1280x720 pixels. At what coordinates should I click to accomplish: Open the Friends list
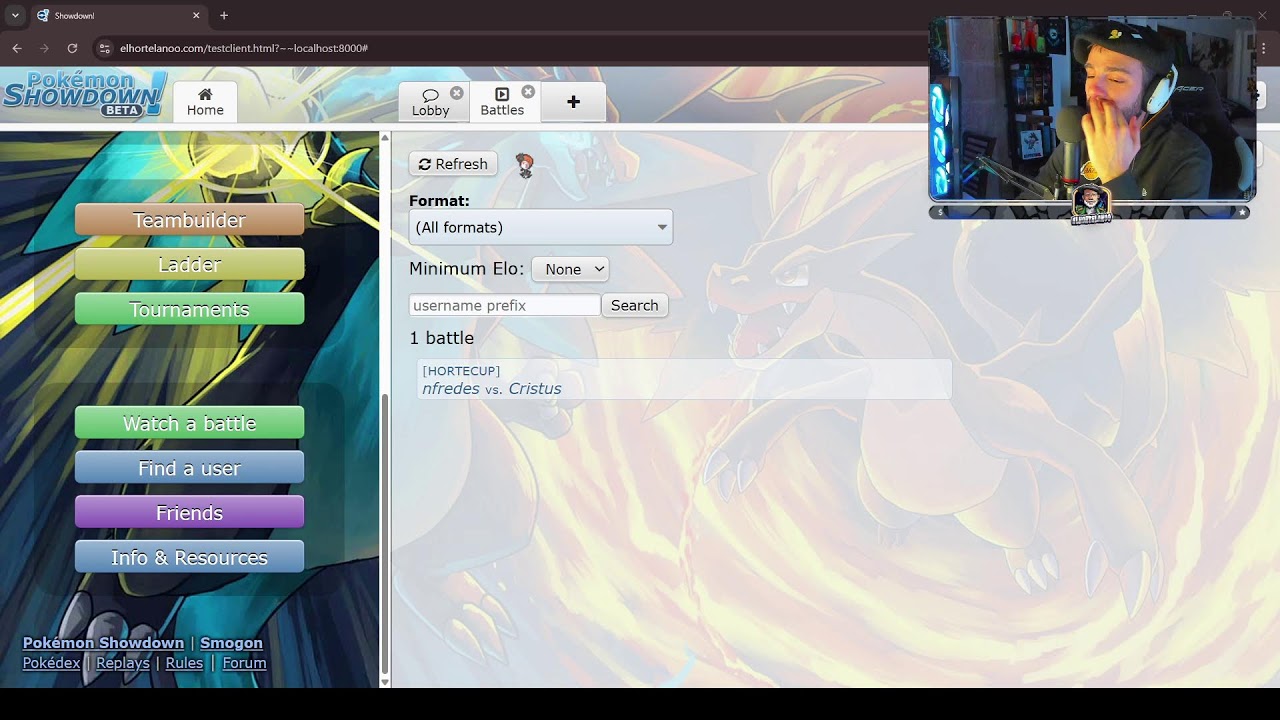190,513
